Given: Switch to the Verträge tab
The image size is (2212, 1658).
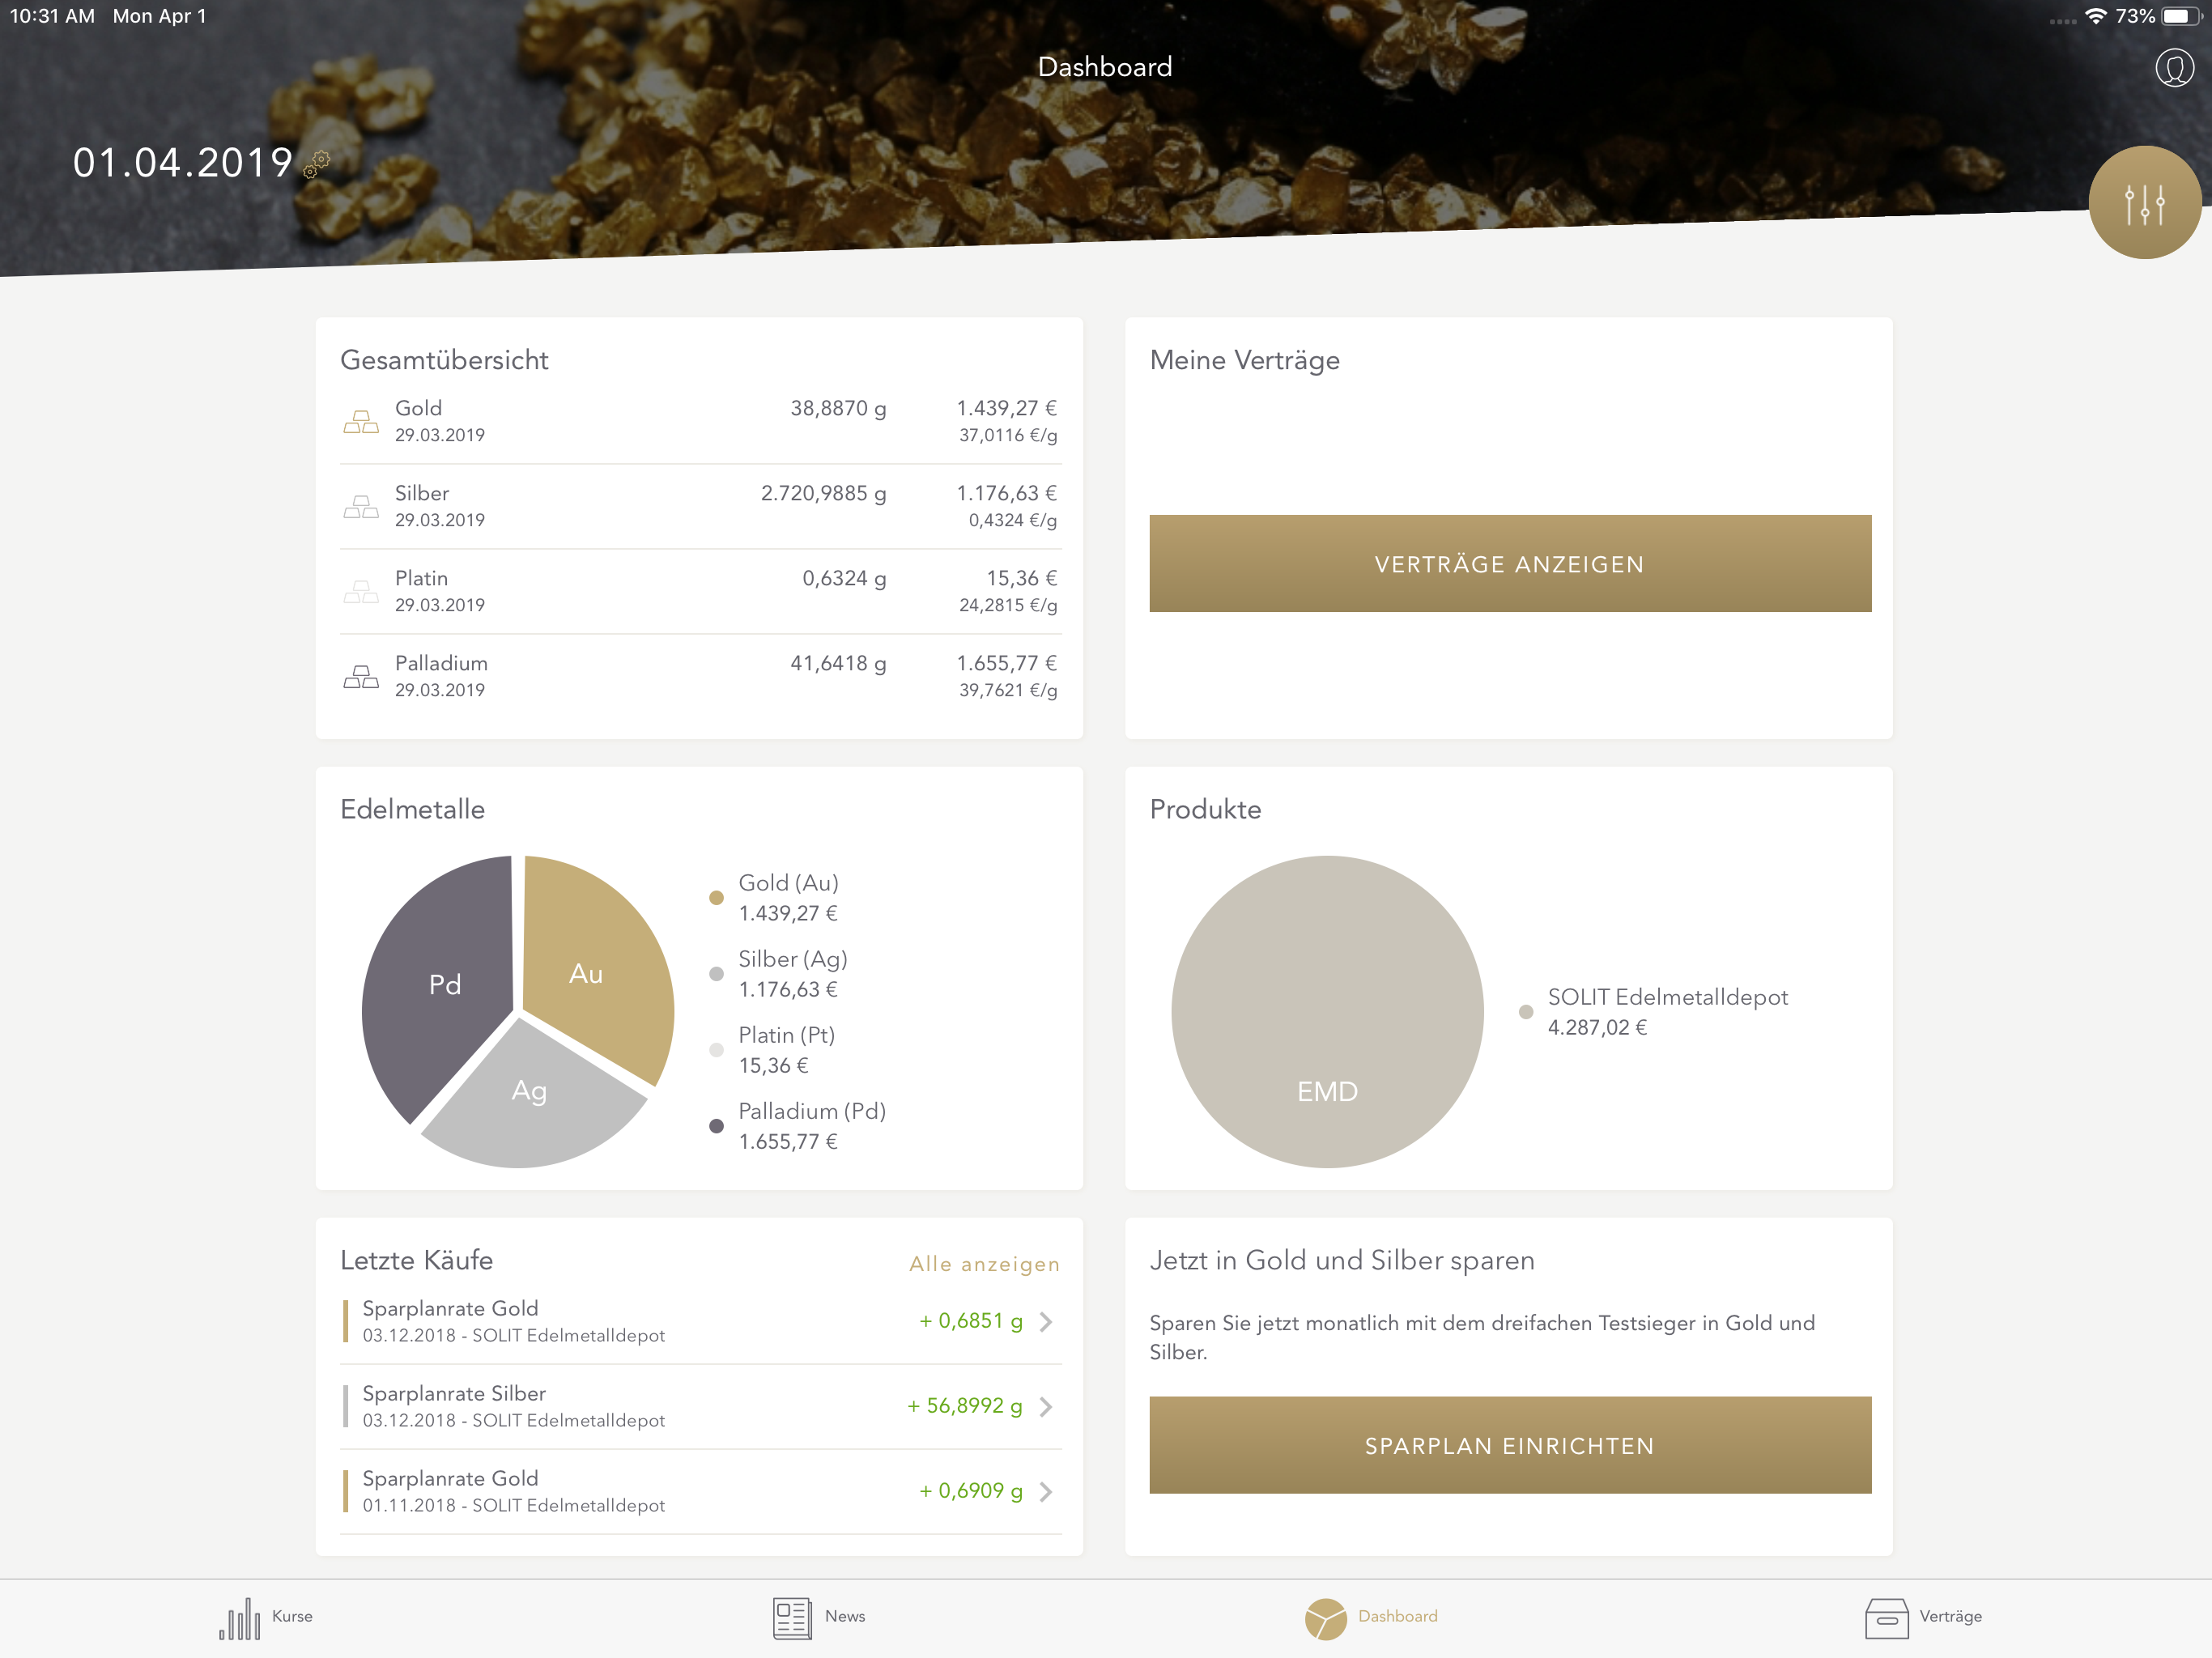Looking at the screenshot, I should 1950,1617.
